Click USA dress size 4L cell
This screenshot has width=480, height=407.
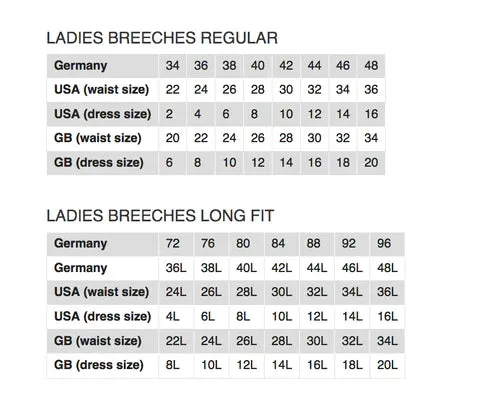[173, 316]
